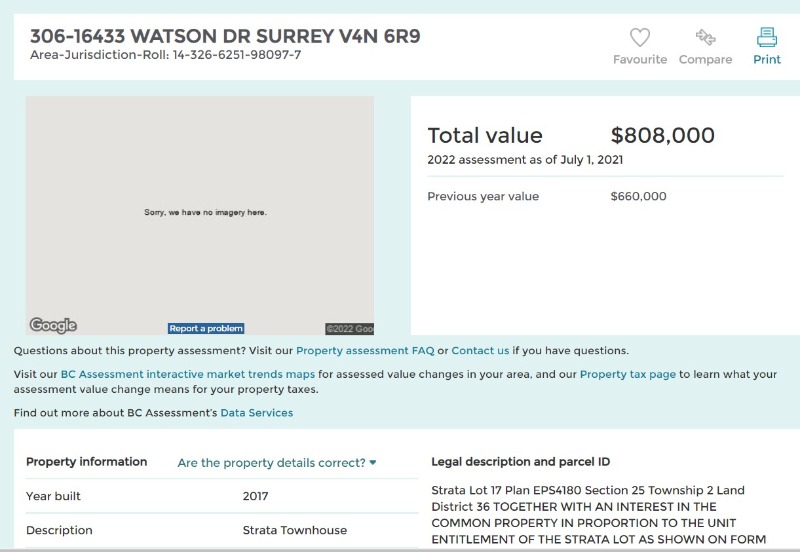Viewport: 800px width, 552px height.
Task: Open the Contact us link
Action: [480, 350]
